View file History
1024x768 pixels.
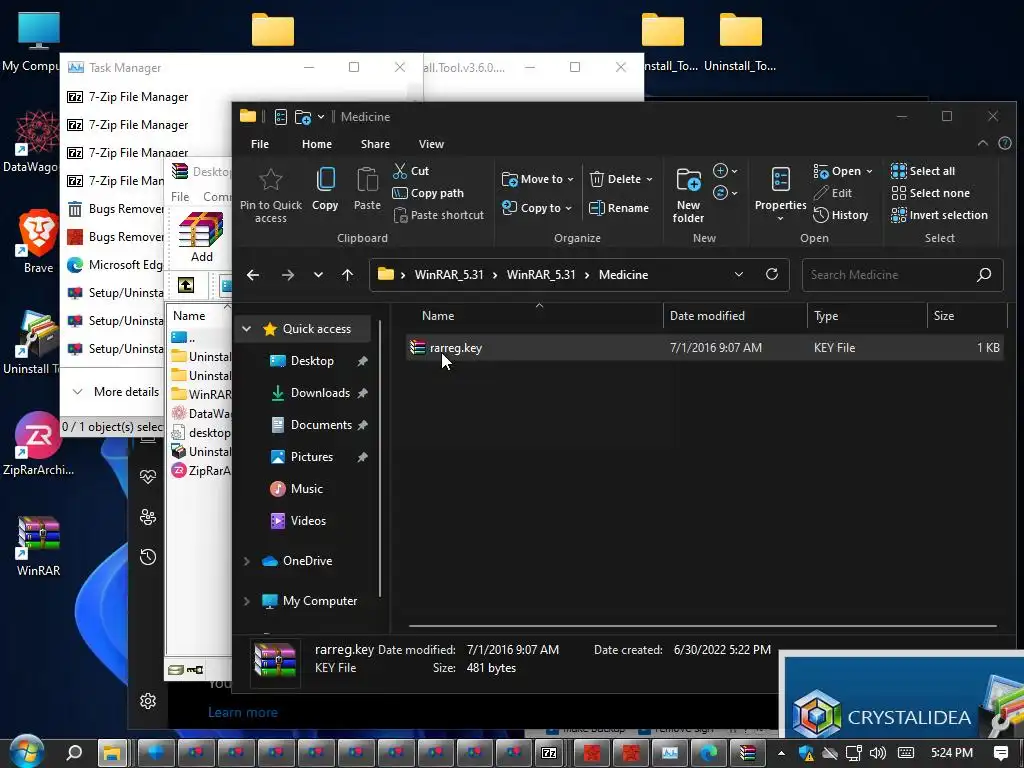(840, 215)
